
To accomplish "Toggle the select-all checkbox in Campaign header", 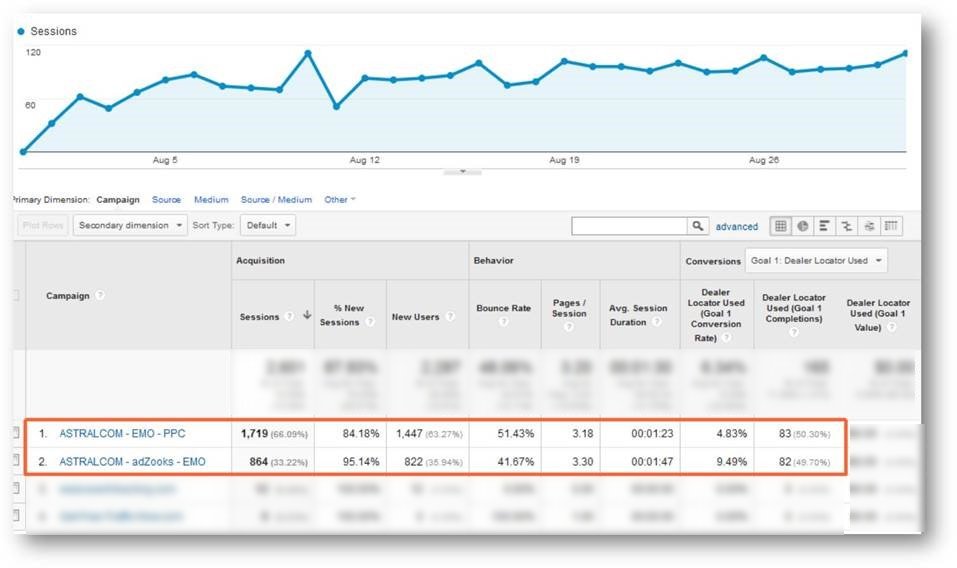I will [x=15, y=296].
